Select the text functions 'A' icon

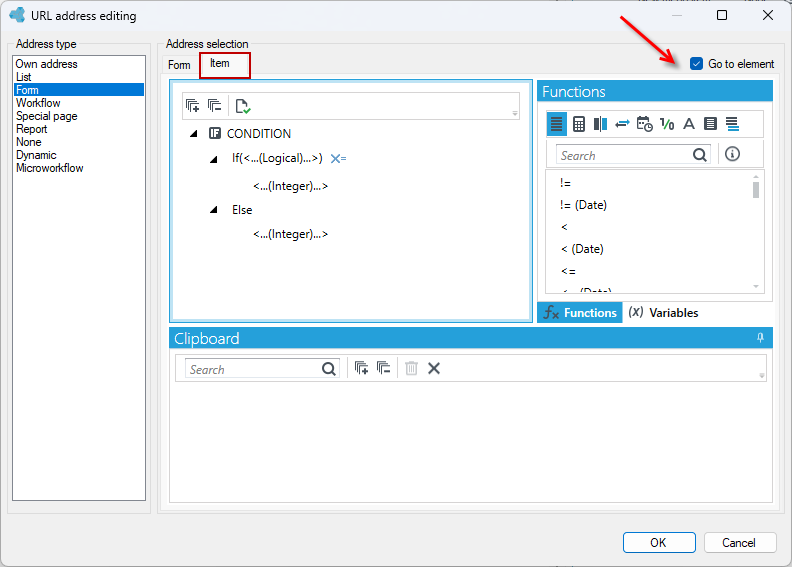click(x=688, y=124)
